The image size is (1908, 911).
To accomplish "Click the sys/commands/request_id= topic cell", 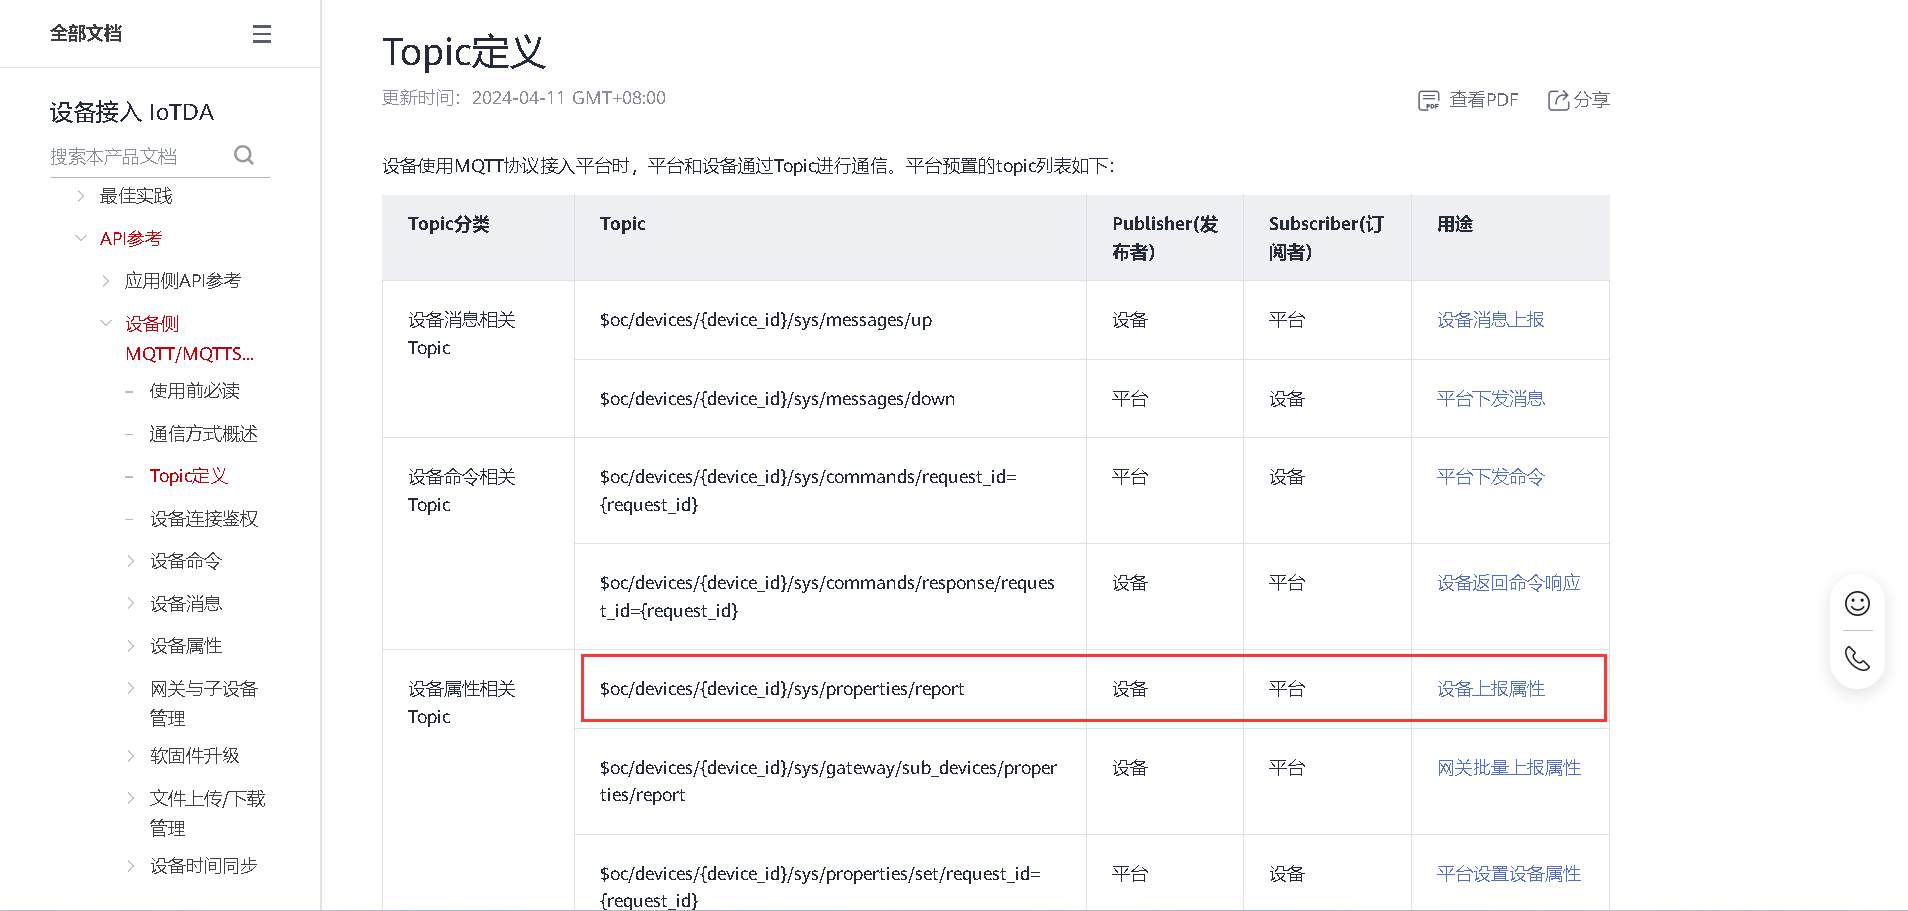I will pos(830,491).
